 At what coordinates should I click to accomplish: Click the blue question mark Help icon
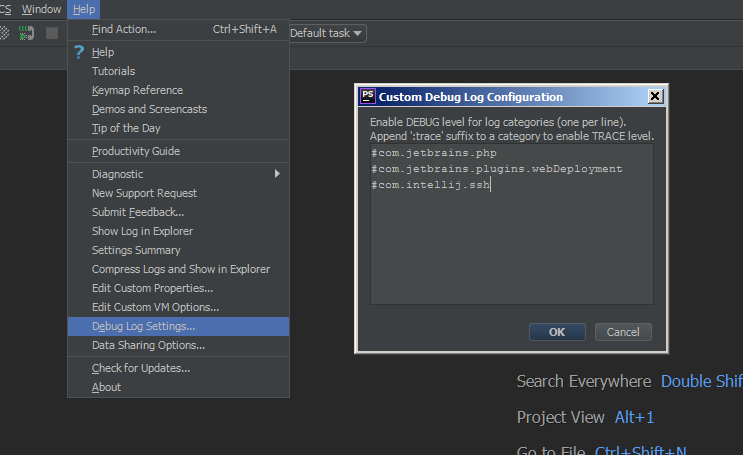coord(79,52)
